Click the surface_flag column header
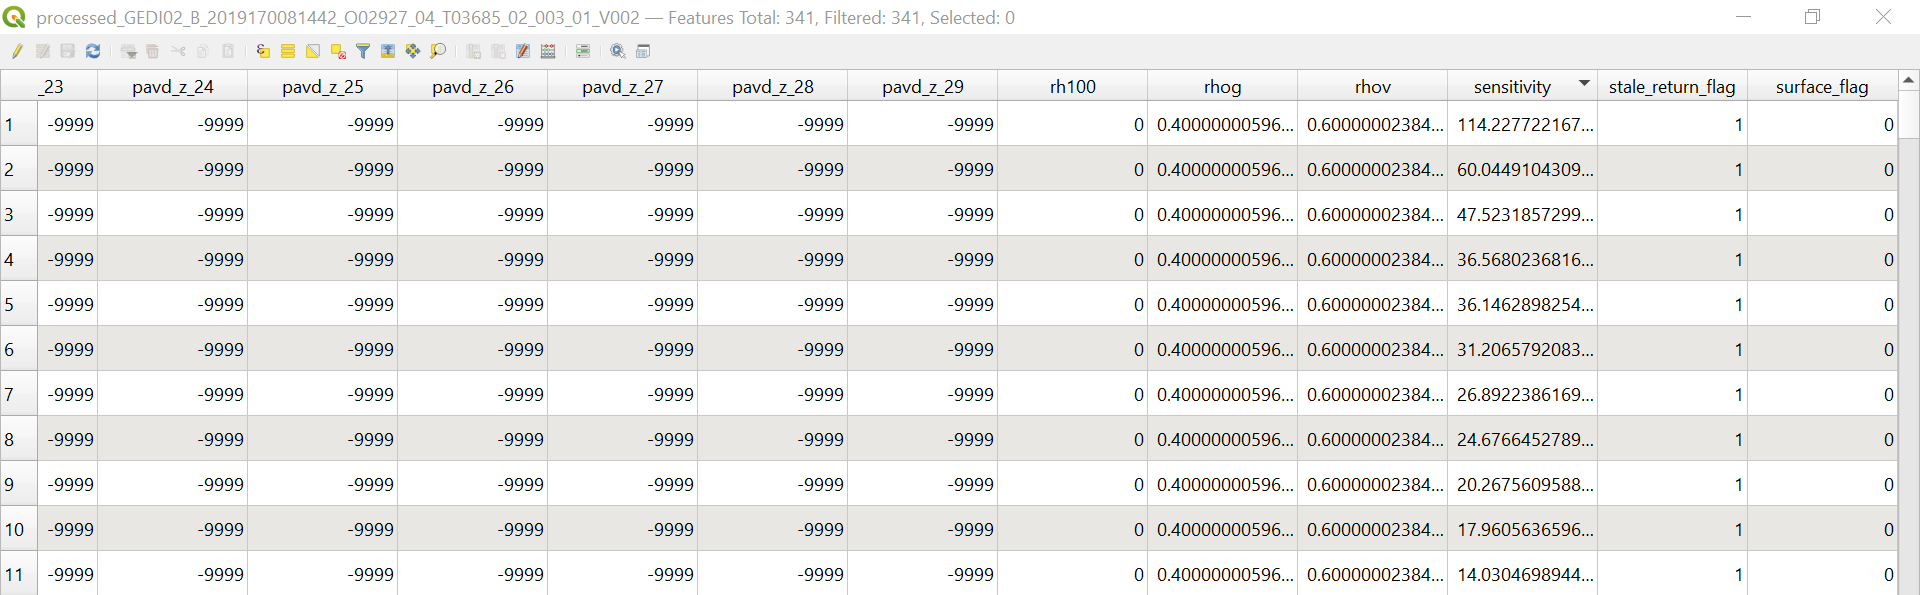 pyautogui.click(x=1822, y=86)
